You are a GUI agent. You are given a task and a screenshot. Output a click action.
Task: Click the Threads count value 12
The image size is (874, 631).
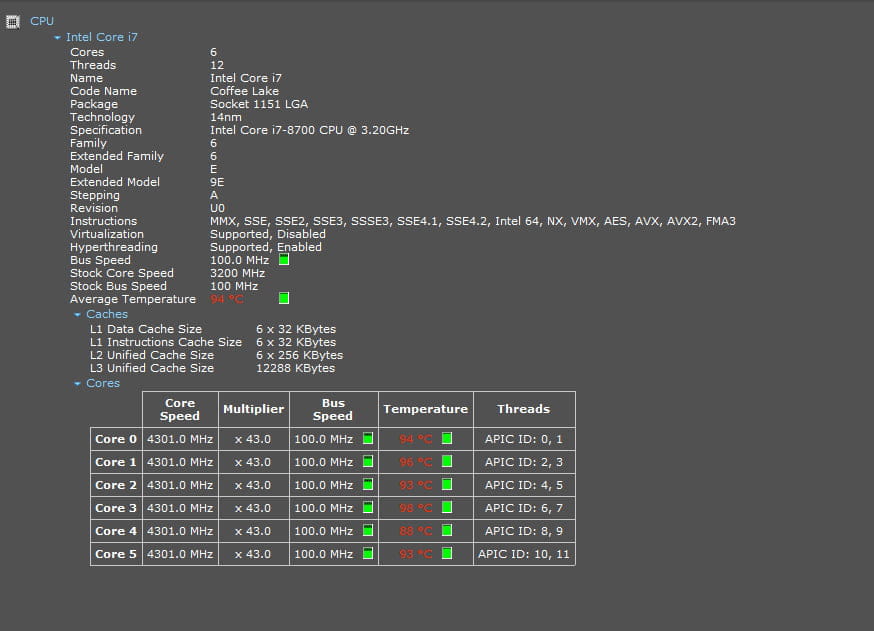217,65
